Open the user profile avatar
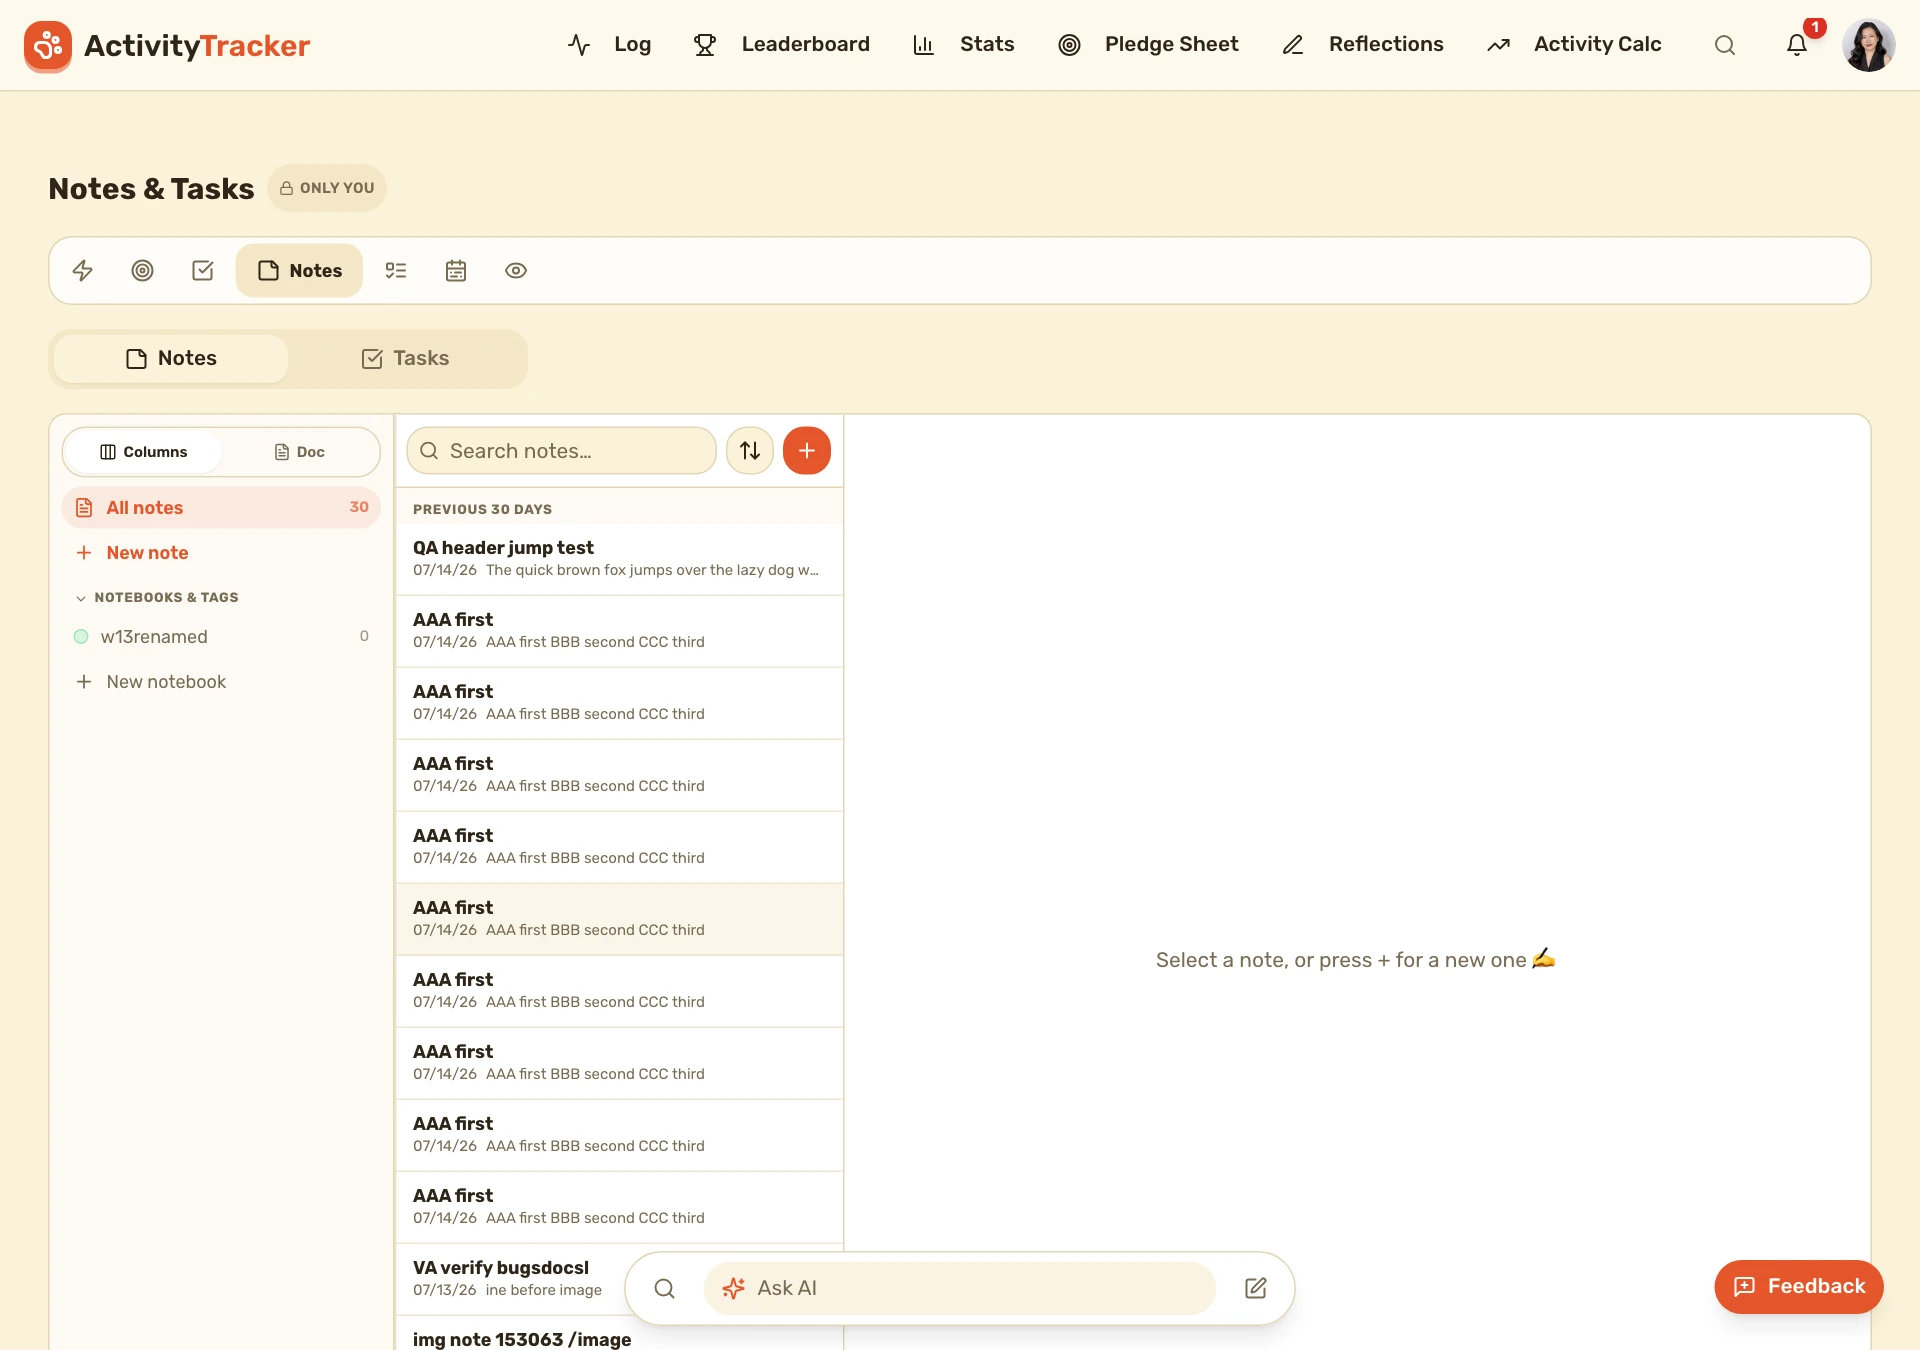The height and width of the screenshot is (1350, 1920). (x=1869, y=45)
